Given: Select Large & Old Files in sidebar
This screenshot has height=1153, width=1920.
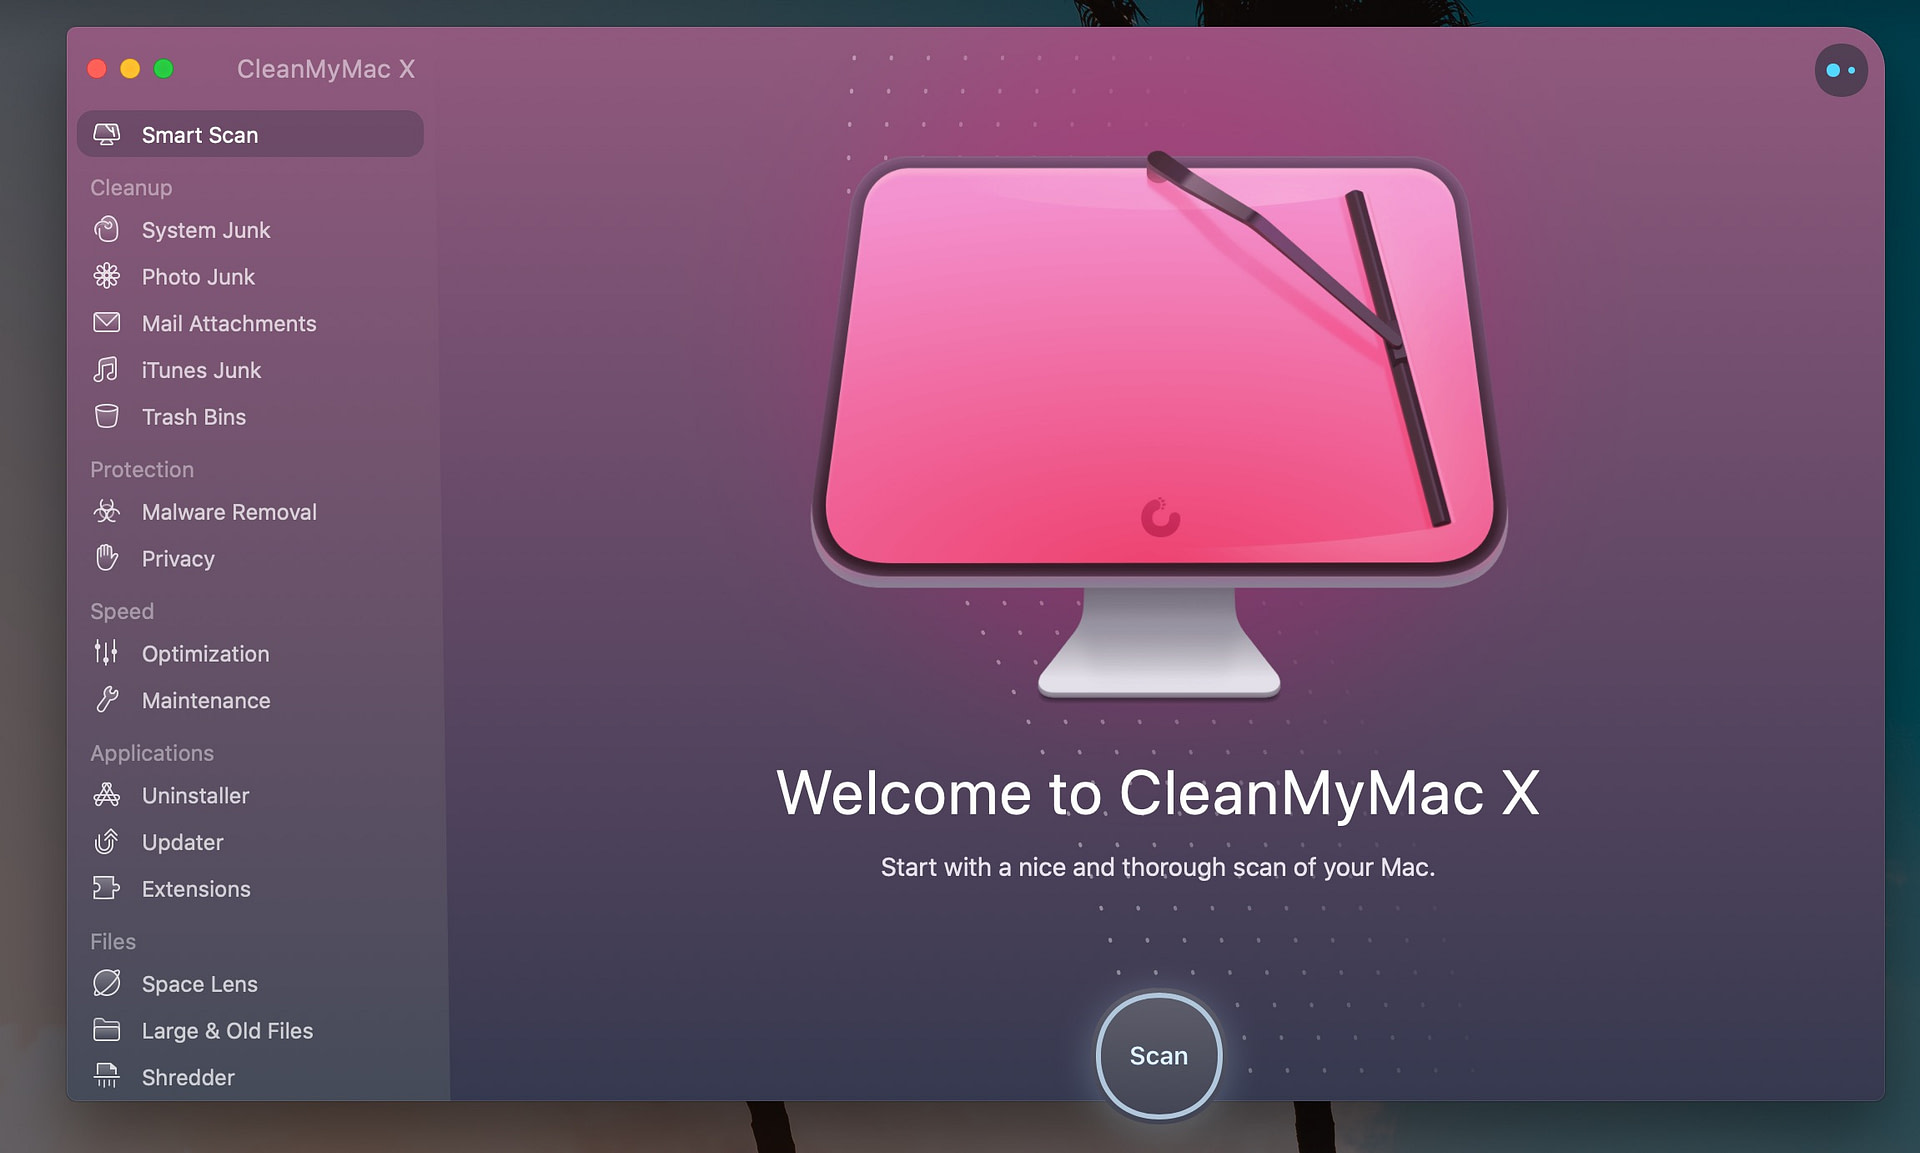Looking at the screenshot, I should (x=226, y=1030).
